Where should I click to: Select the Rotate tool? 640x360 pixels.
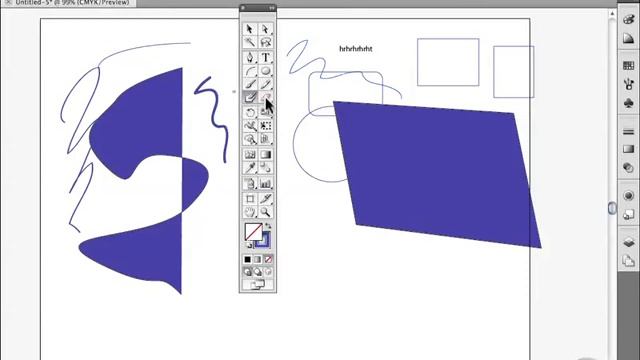pos(250,112)
